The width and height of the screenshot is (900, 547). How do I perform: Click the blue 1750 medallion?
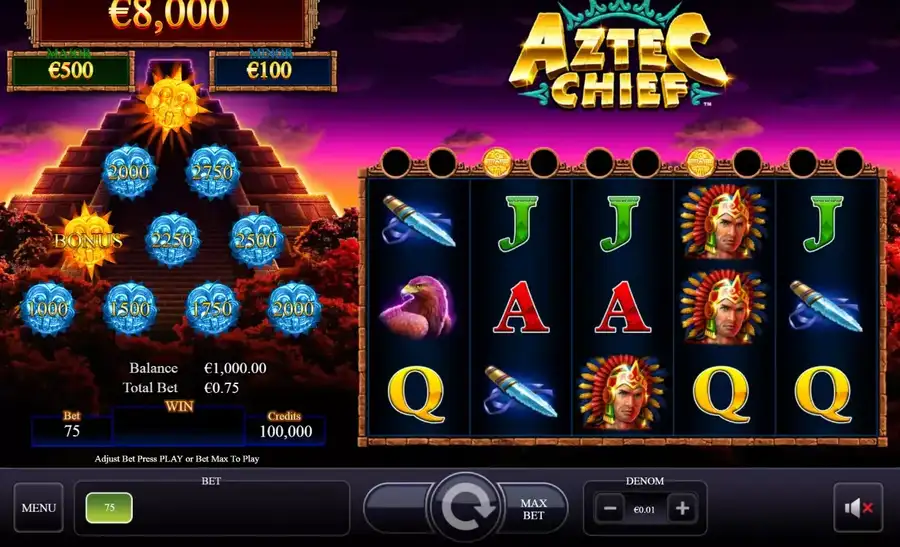click(x=212, y=309)
